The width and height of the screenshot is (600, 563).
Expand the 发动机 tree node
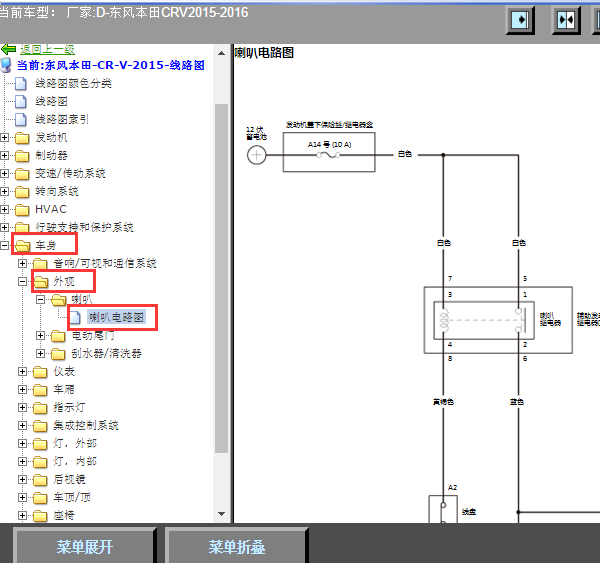(x=4, y=137)
